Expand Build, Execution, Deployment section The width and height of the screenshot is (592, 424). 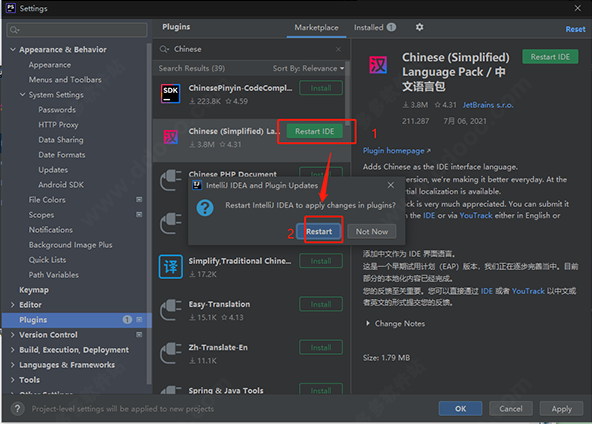pyautogui.click(x=12, y=350)
